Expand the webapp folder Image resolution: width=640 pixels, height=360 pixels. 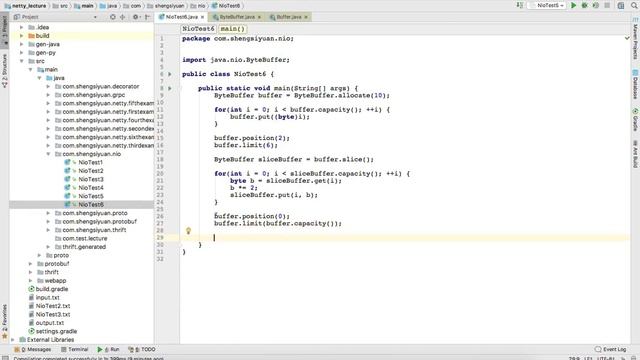[31, 280]
